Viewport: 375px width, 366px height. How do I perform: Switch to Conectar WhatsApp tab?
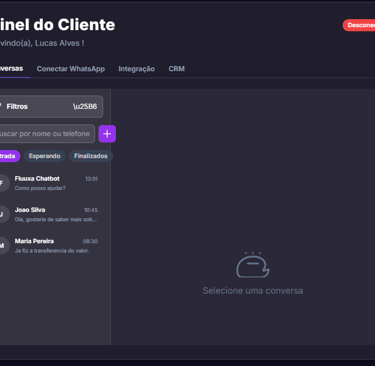[71, 69]
